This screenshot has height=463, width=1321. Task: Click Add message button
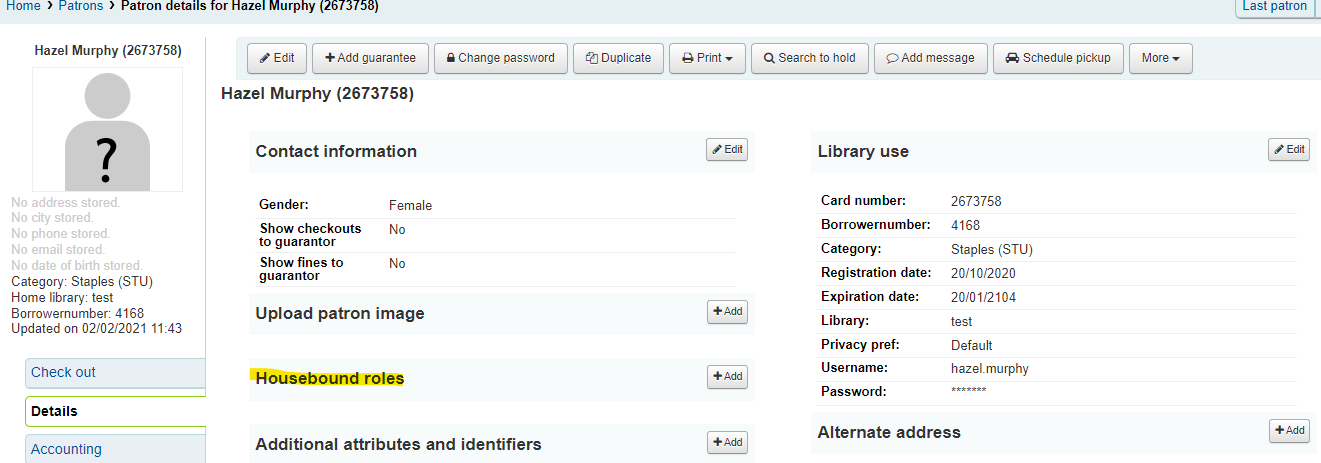click(x=931, y=58)
